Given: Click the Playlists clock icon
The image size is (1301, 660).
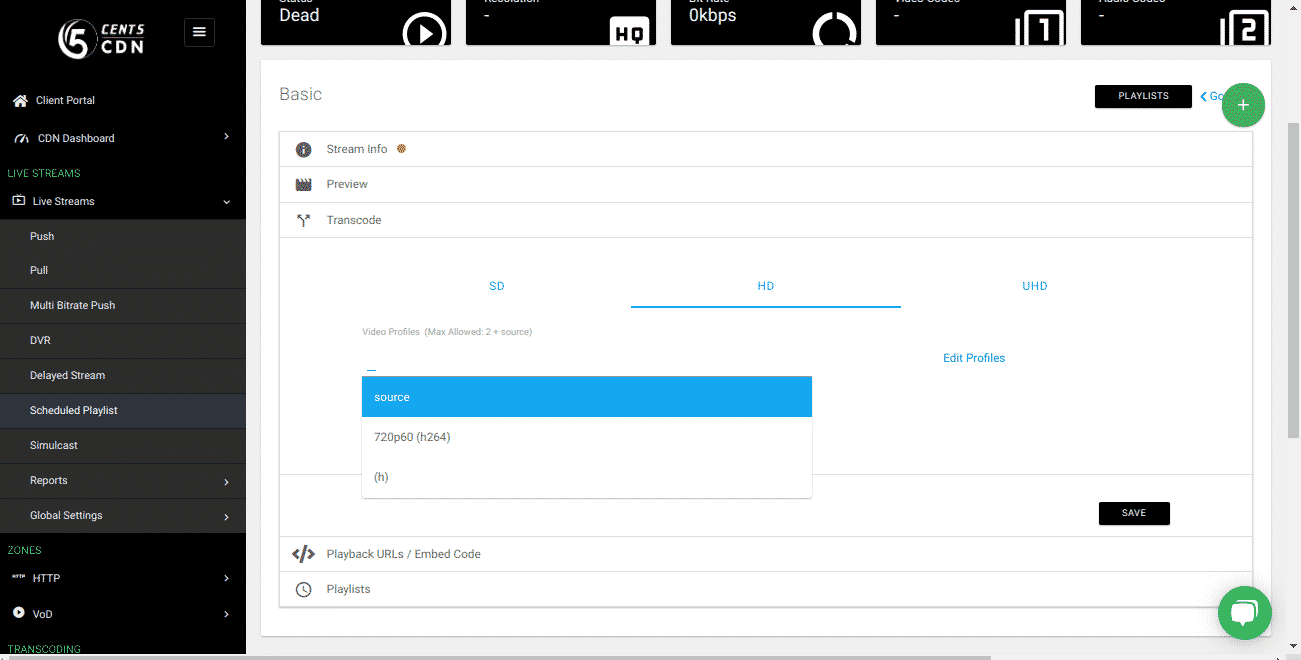Looking at the screenshot, I should pyautogui.click(x=304, y=590).
